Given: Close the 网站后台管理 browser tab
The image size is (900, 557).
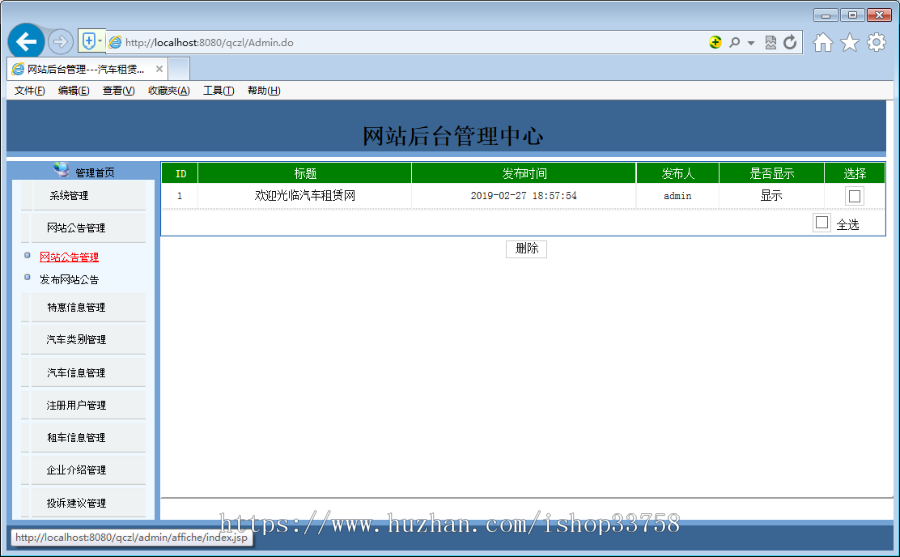Looking at the screenshot, I should 159,69.
